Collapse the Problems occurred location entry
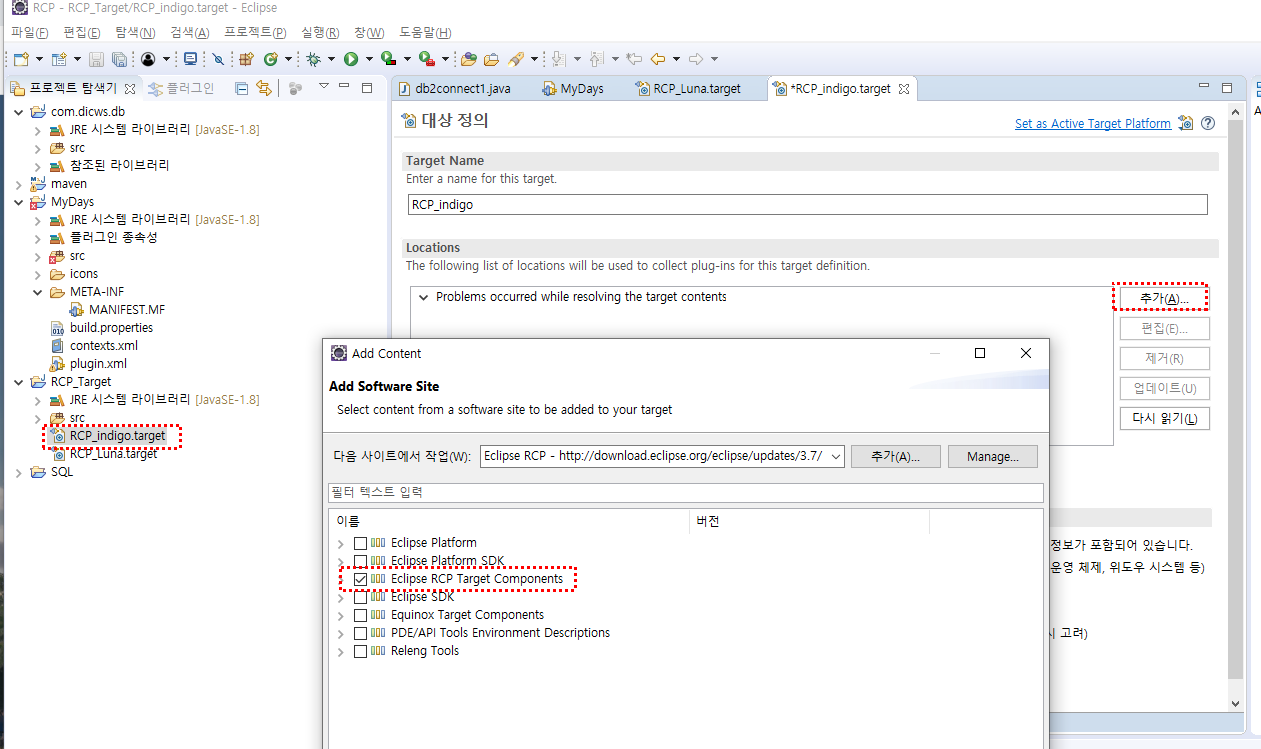This screenshot has height=749, width=1261. tap(424, 297)
